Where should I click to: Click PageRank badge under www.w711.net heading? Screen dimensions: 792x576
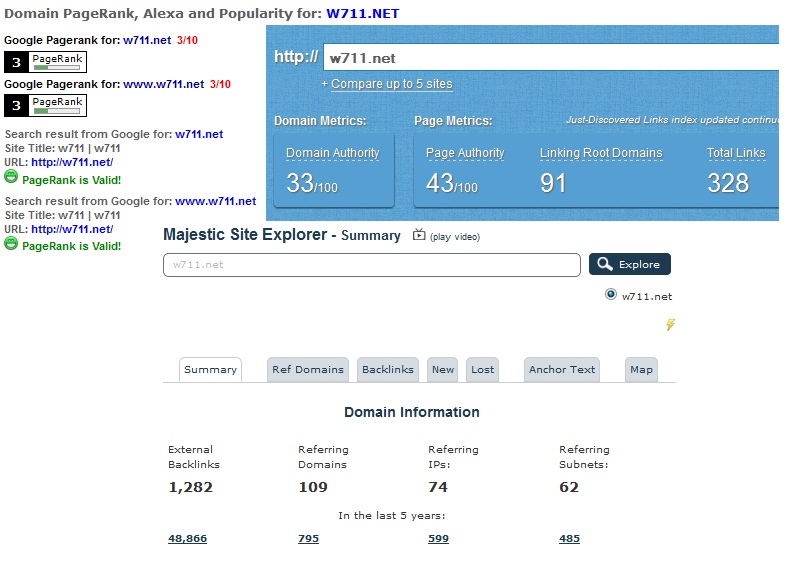(45, 105)
